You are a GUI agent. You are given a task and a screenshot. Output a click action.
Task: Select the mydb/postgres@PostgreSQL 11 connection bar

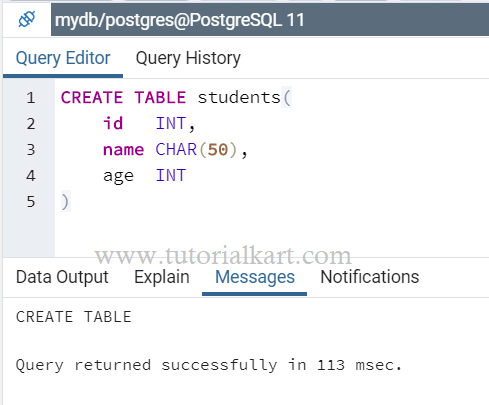click(x=270, y=19)
